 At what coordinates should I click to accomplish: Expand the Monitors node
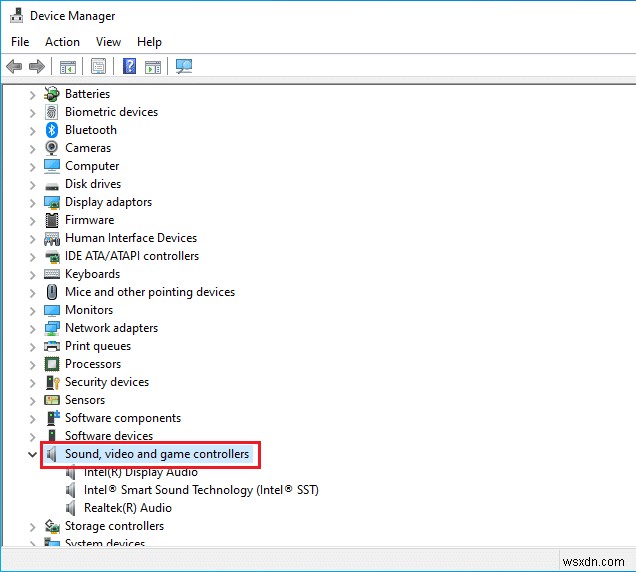[x=32, y=311]
